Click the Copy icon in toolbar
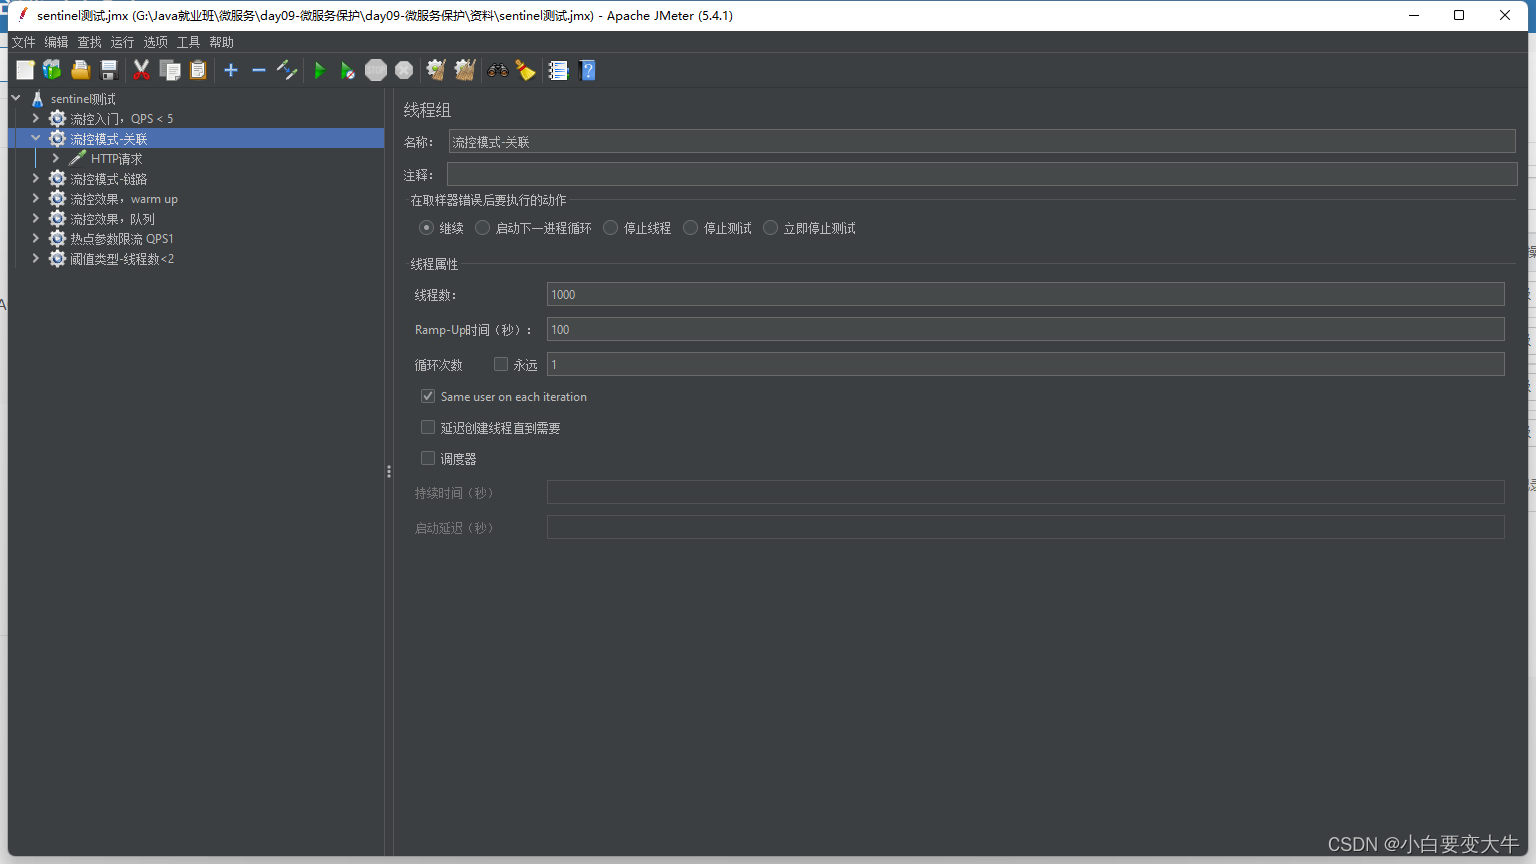This screenshot has width=1536, height=864. (170, 70)
